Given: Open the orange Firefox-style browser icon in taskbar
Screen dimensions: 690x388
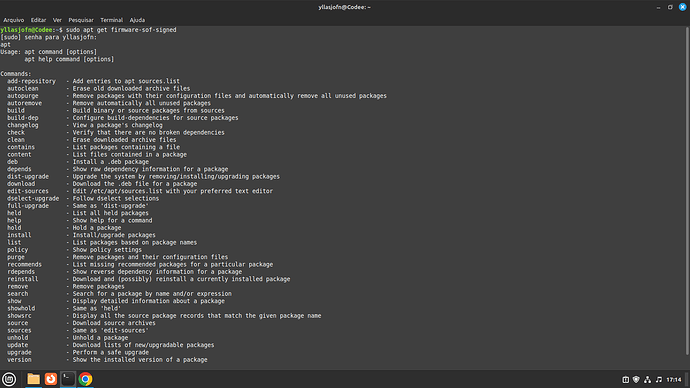Looking at the screenshot, I should point(51,379).
